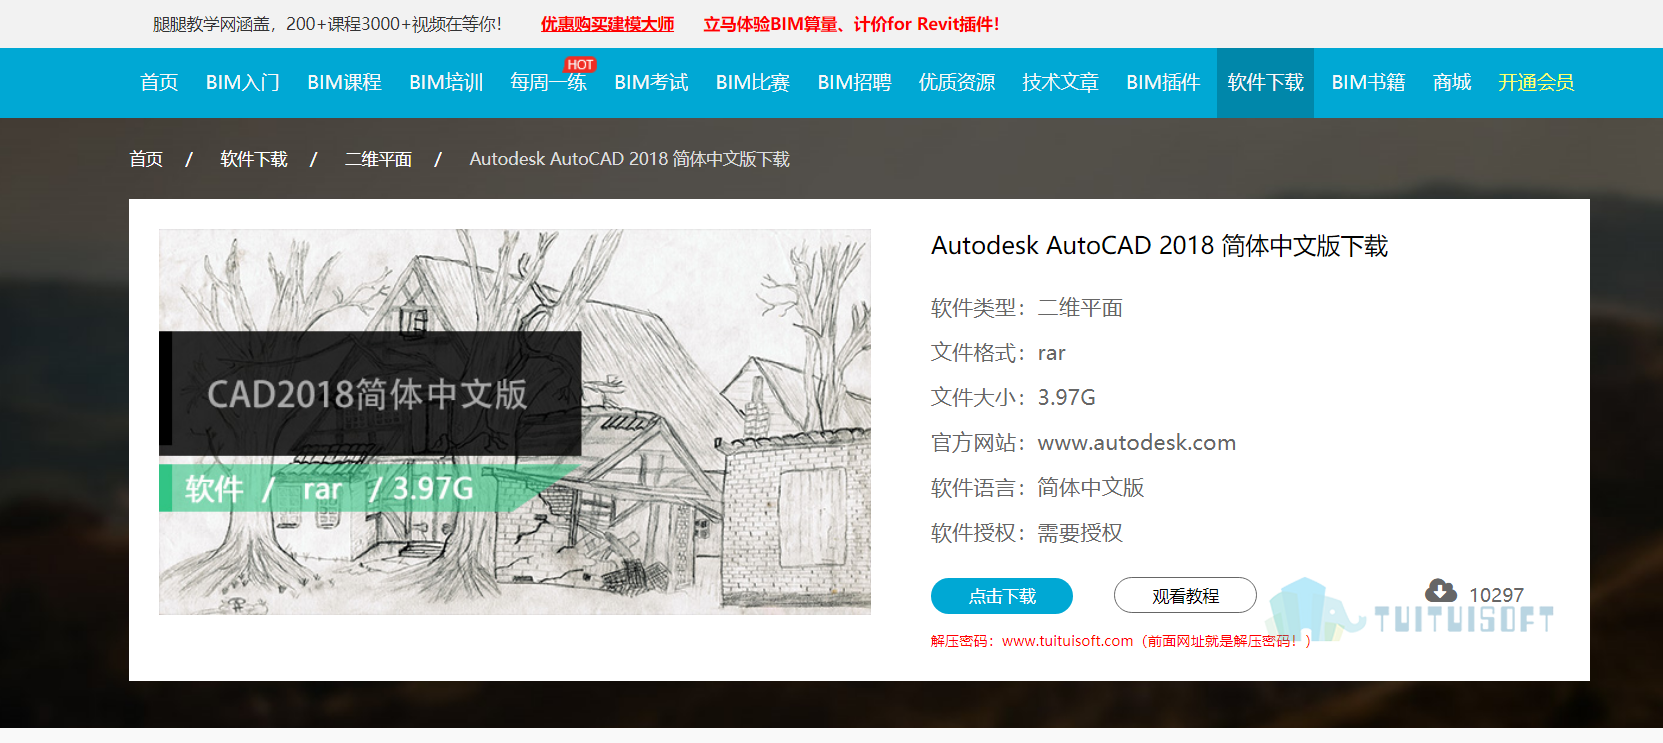
Task: Click the 文件大小 3.97G value
Action: click(1066, 397)
